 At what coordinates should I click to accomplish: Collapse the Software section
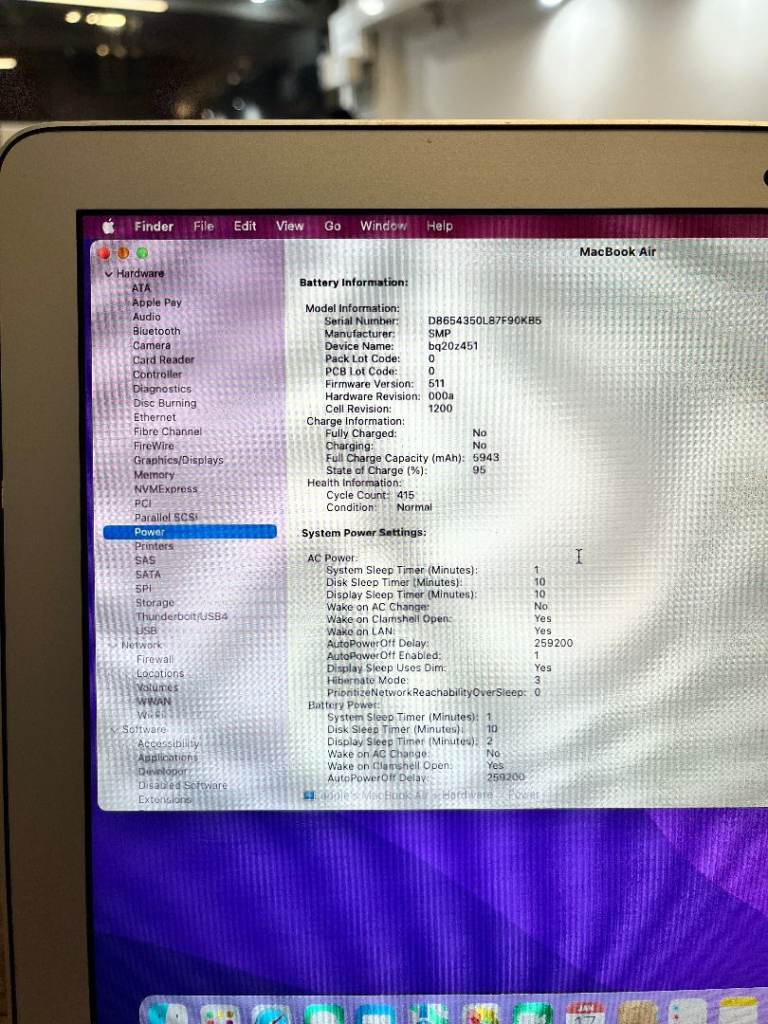tap(114, 730)
